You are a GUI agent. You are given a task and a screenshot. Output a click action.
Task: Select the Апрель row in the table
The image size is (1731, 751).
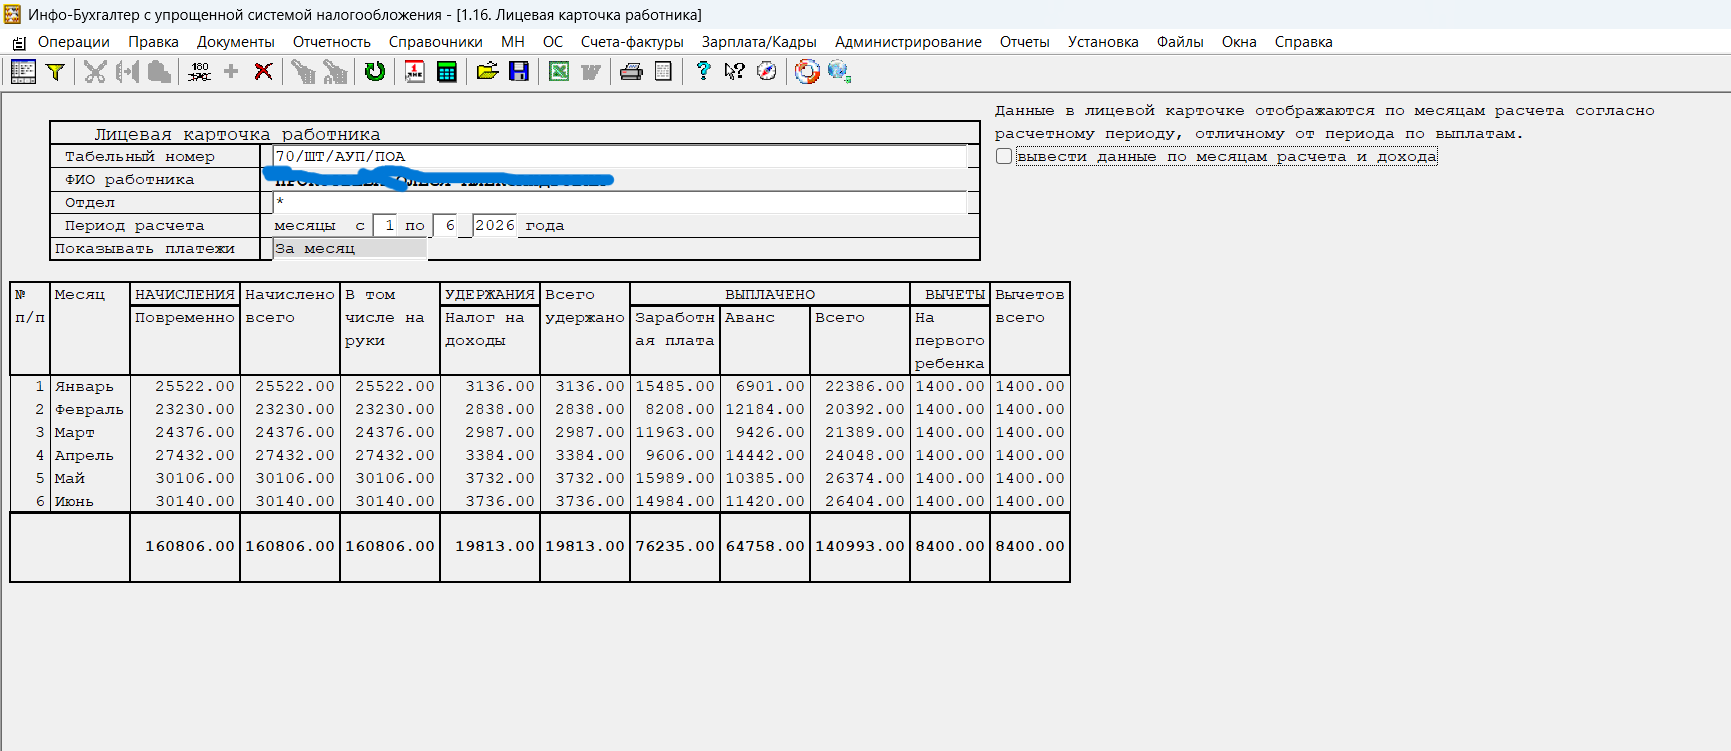[540, 455]
